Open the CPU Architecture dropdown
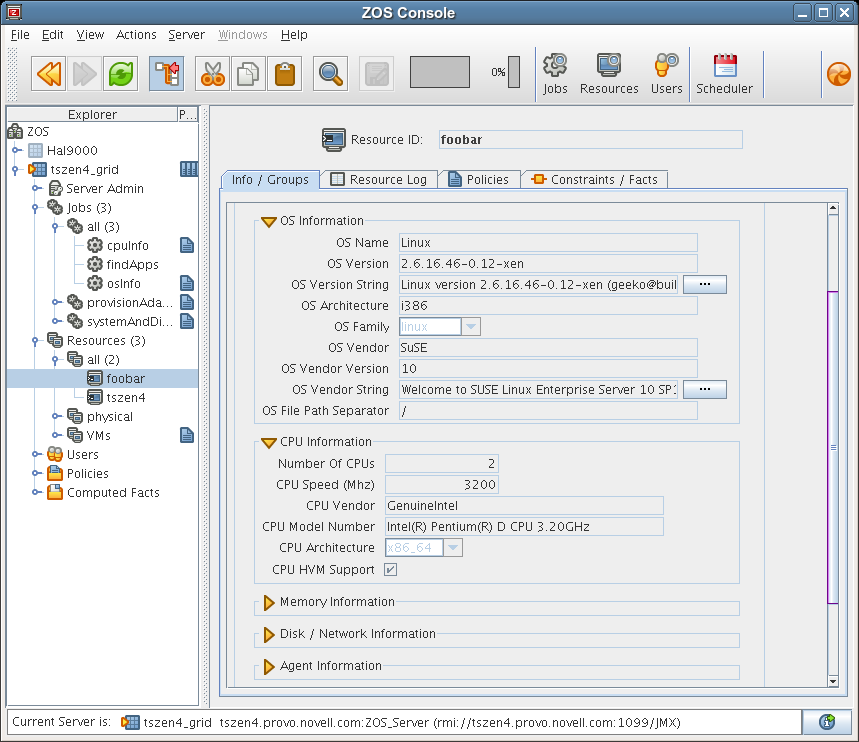This screenshot has height=742, width=859. pos(453,548)
